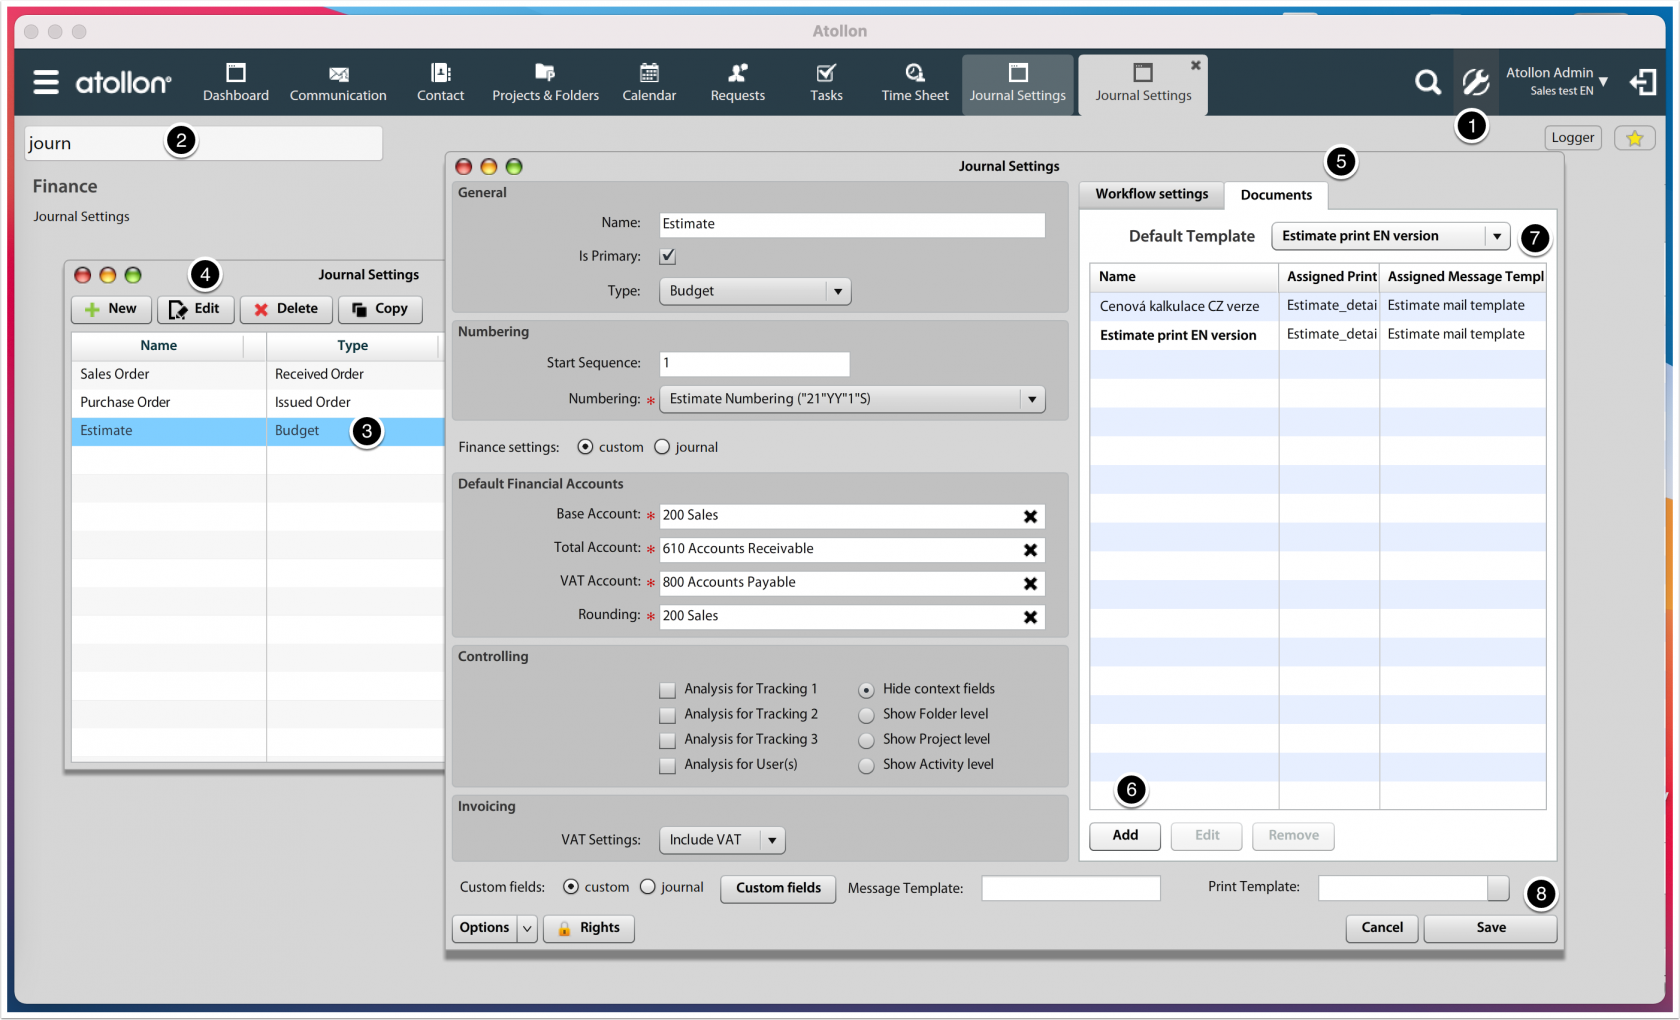
Task: Open the Calendar module
Action: tap(649, 83)
